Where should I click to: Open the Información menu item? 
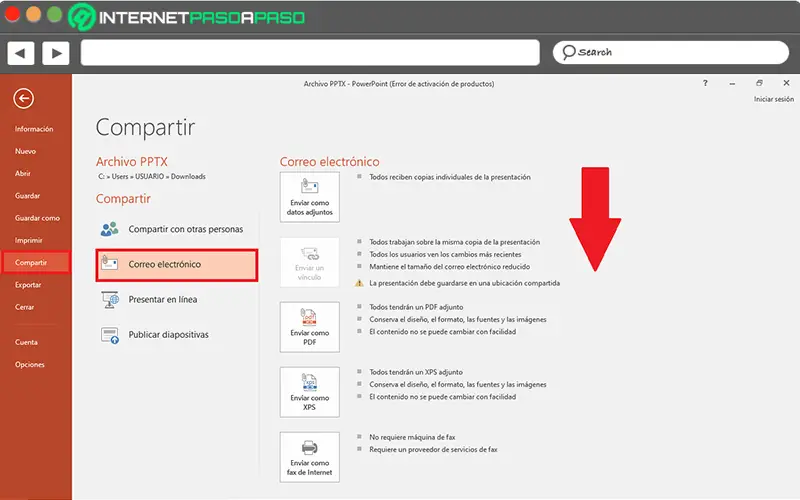(x=34, y=129)
